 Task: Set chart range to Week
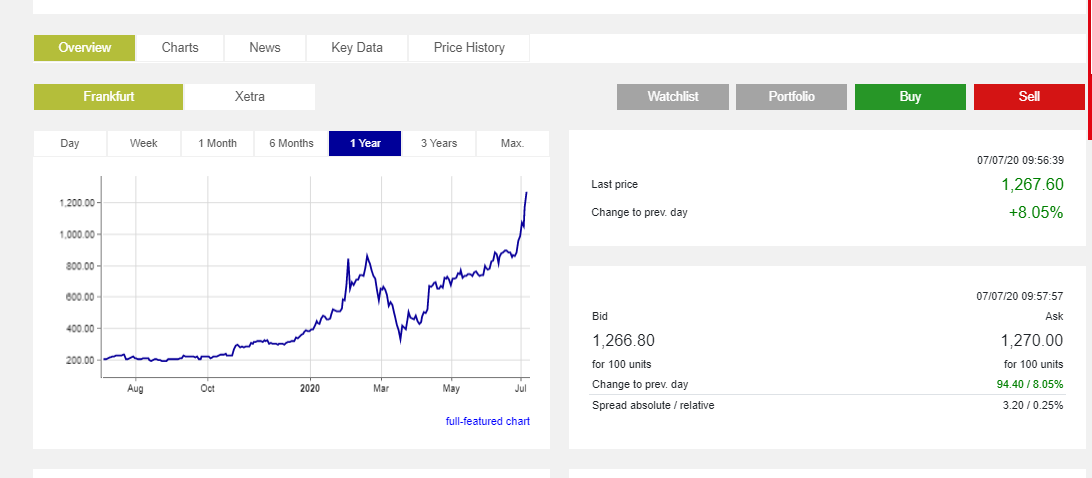pyautogui.click(x=144, y=143)
